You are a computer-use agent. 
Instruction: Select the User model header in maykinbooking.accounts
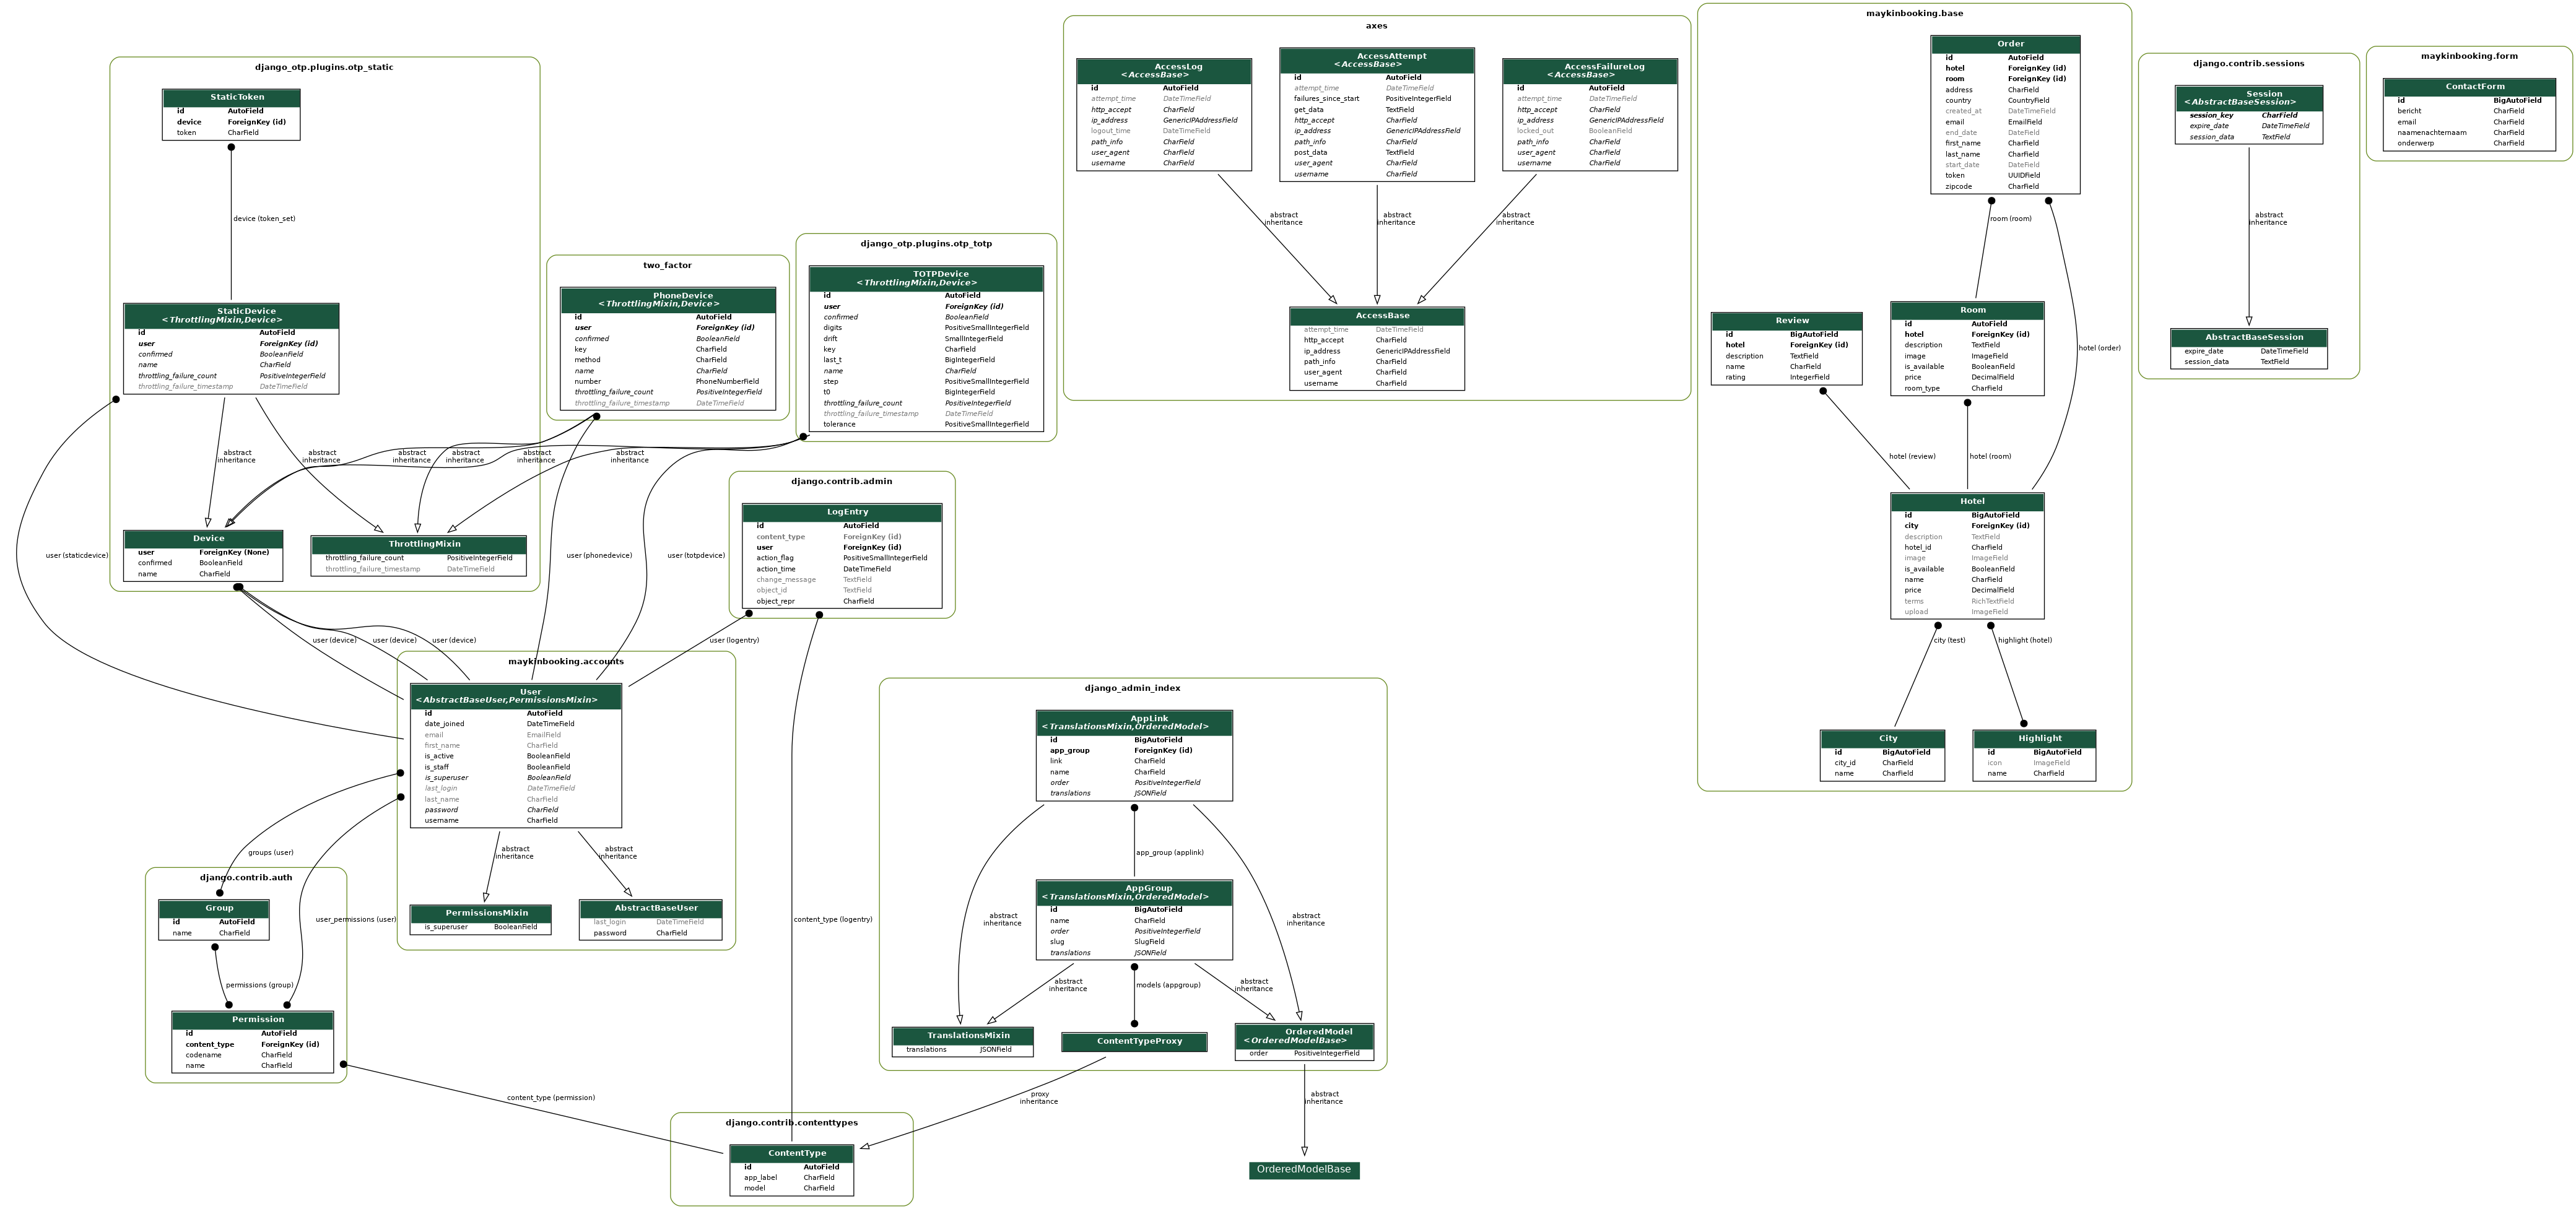[516, 696]
